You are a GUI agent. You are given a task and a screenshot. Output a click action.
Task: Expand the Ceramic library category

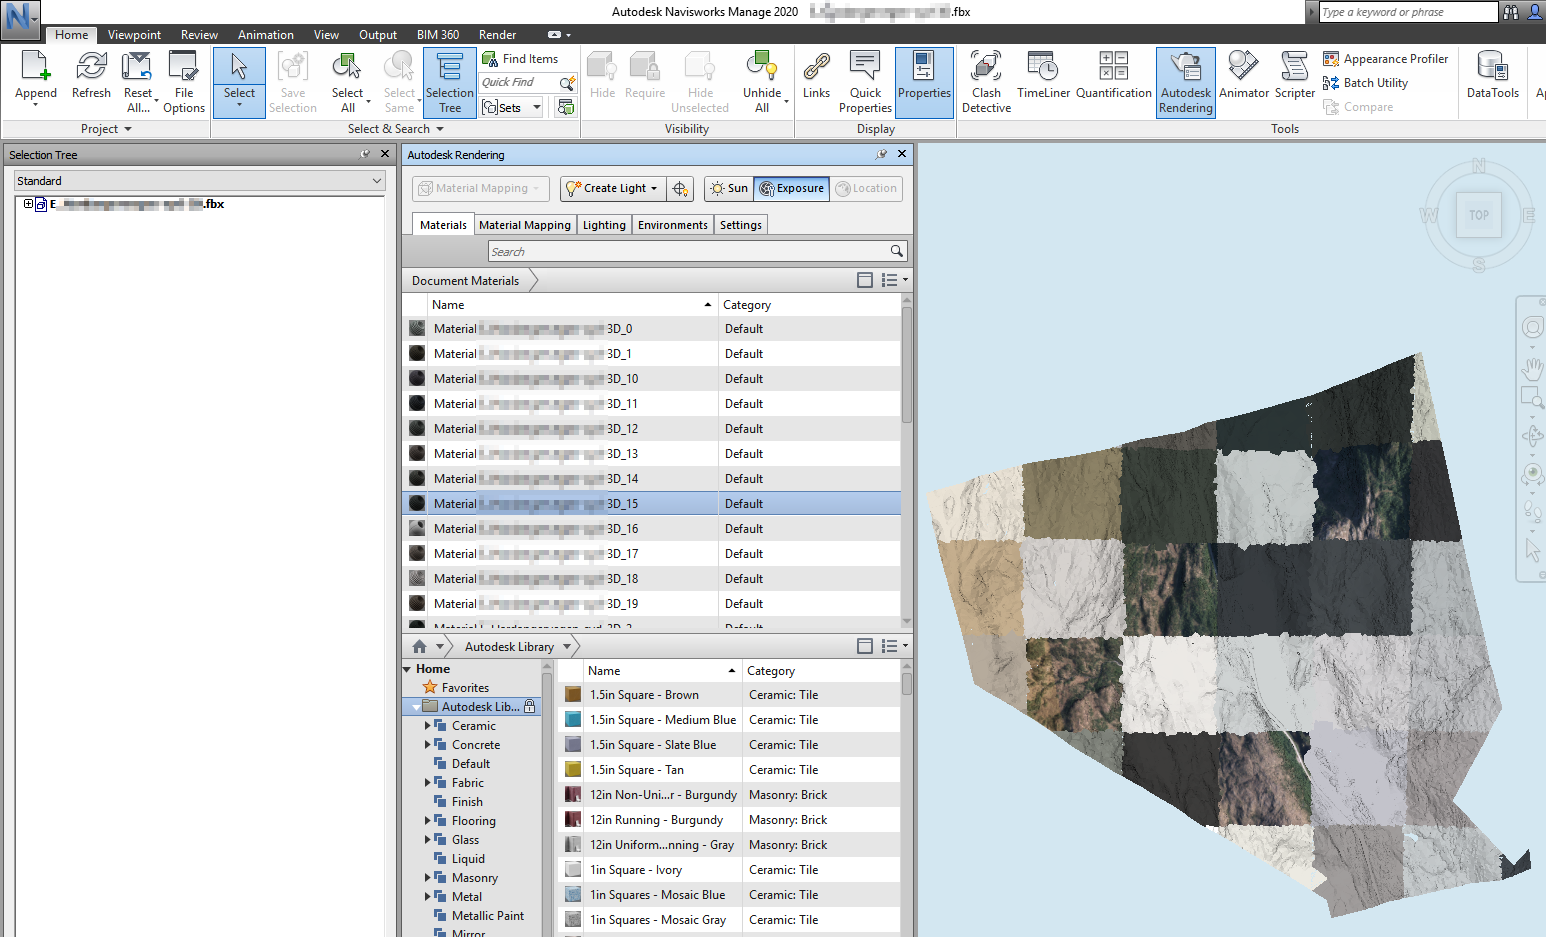pos(428,726)
